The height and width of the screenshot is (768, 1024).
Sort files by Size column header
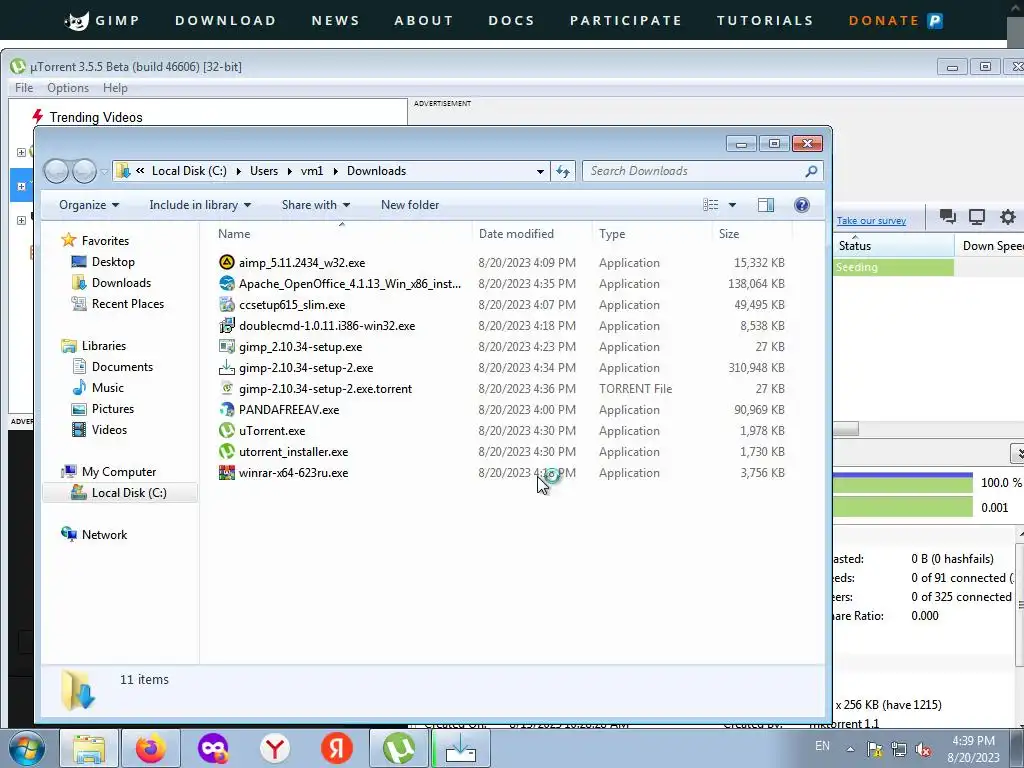pyautogui.click(x=729, y=234)
